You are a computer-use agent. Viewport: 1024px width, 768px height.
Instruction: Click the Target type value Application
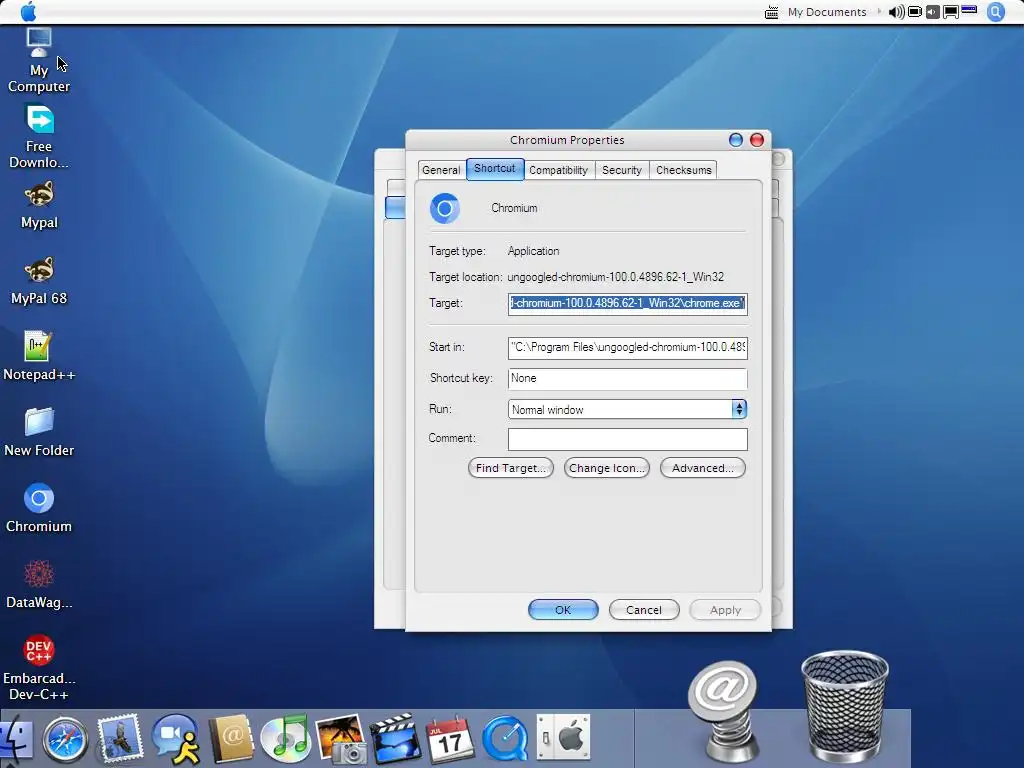[x=533, y=251]
